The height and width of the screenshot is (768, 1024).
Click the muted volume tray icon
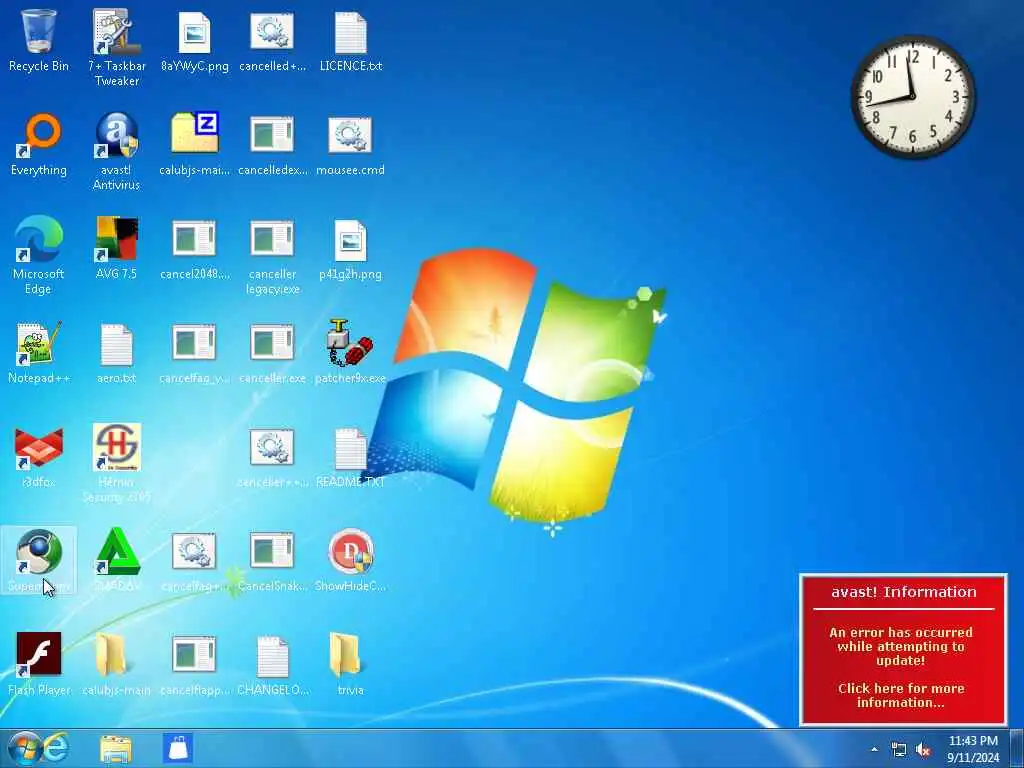pyautogui.click(x=923, y=750)
